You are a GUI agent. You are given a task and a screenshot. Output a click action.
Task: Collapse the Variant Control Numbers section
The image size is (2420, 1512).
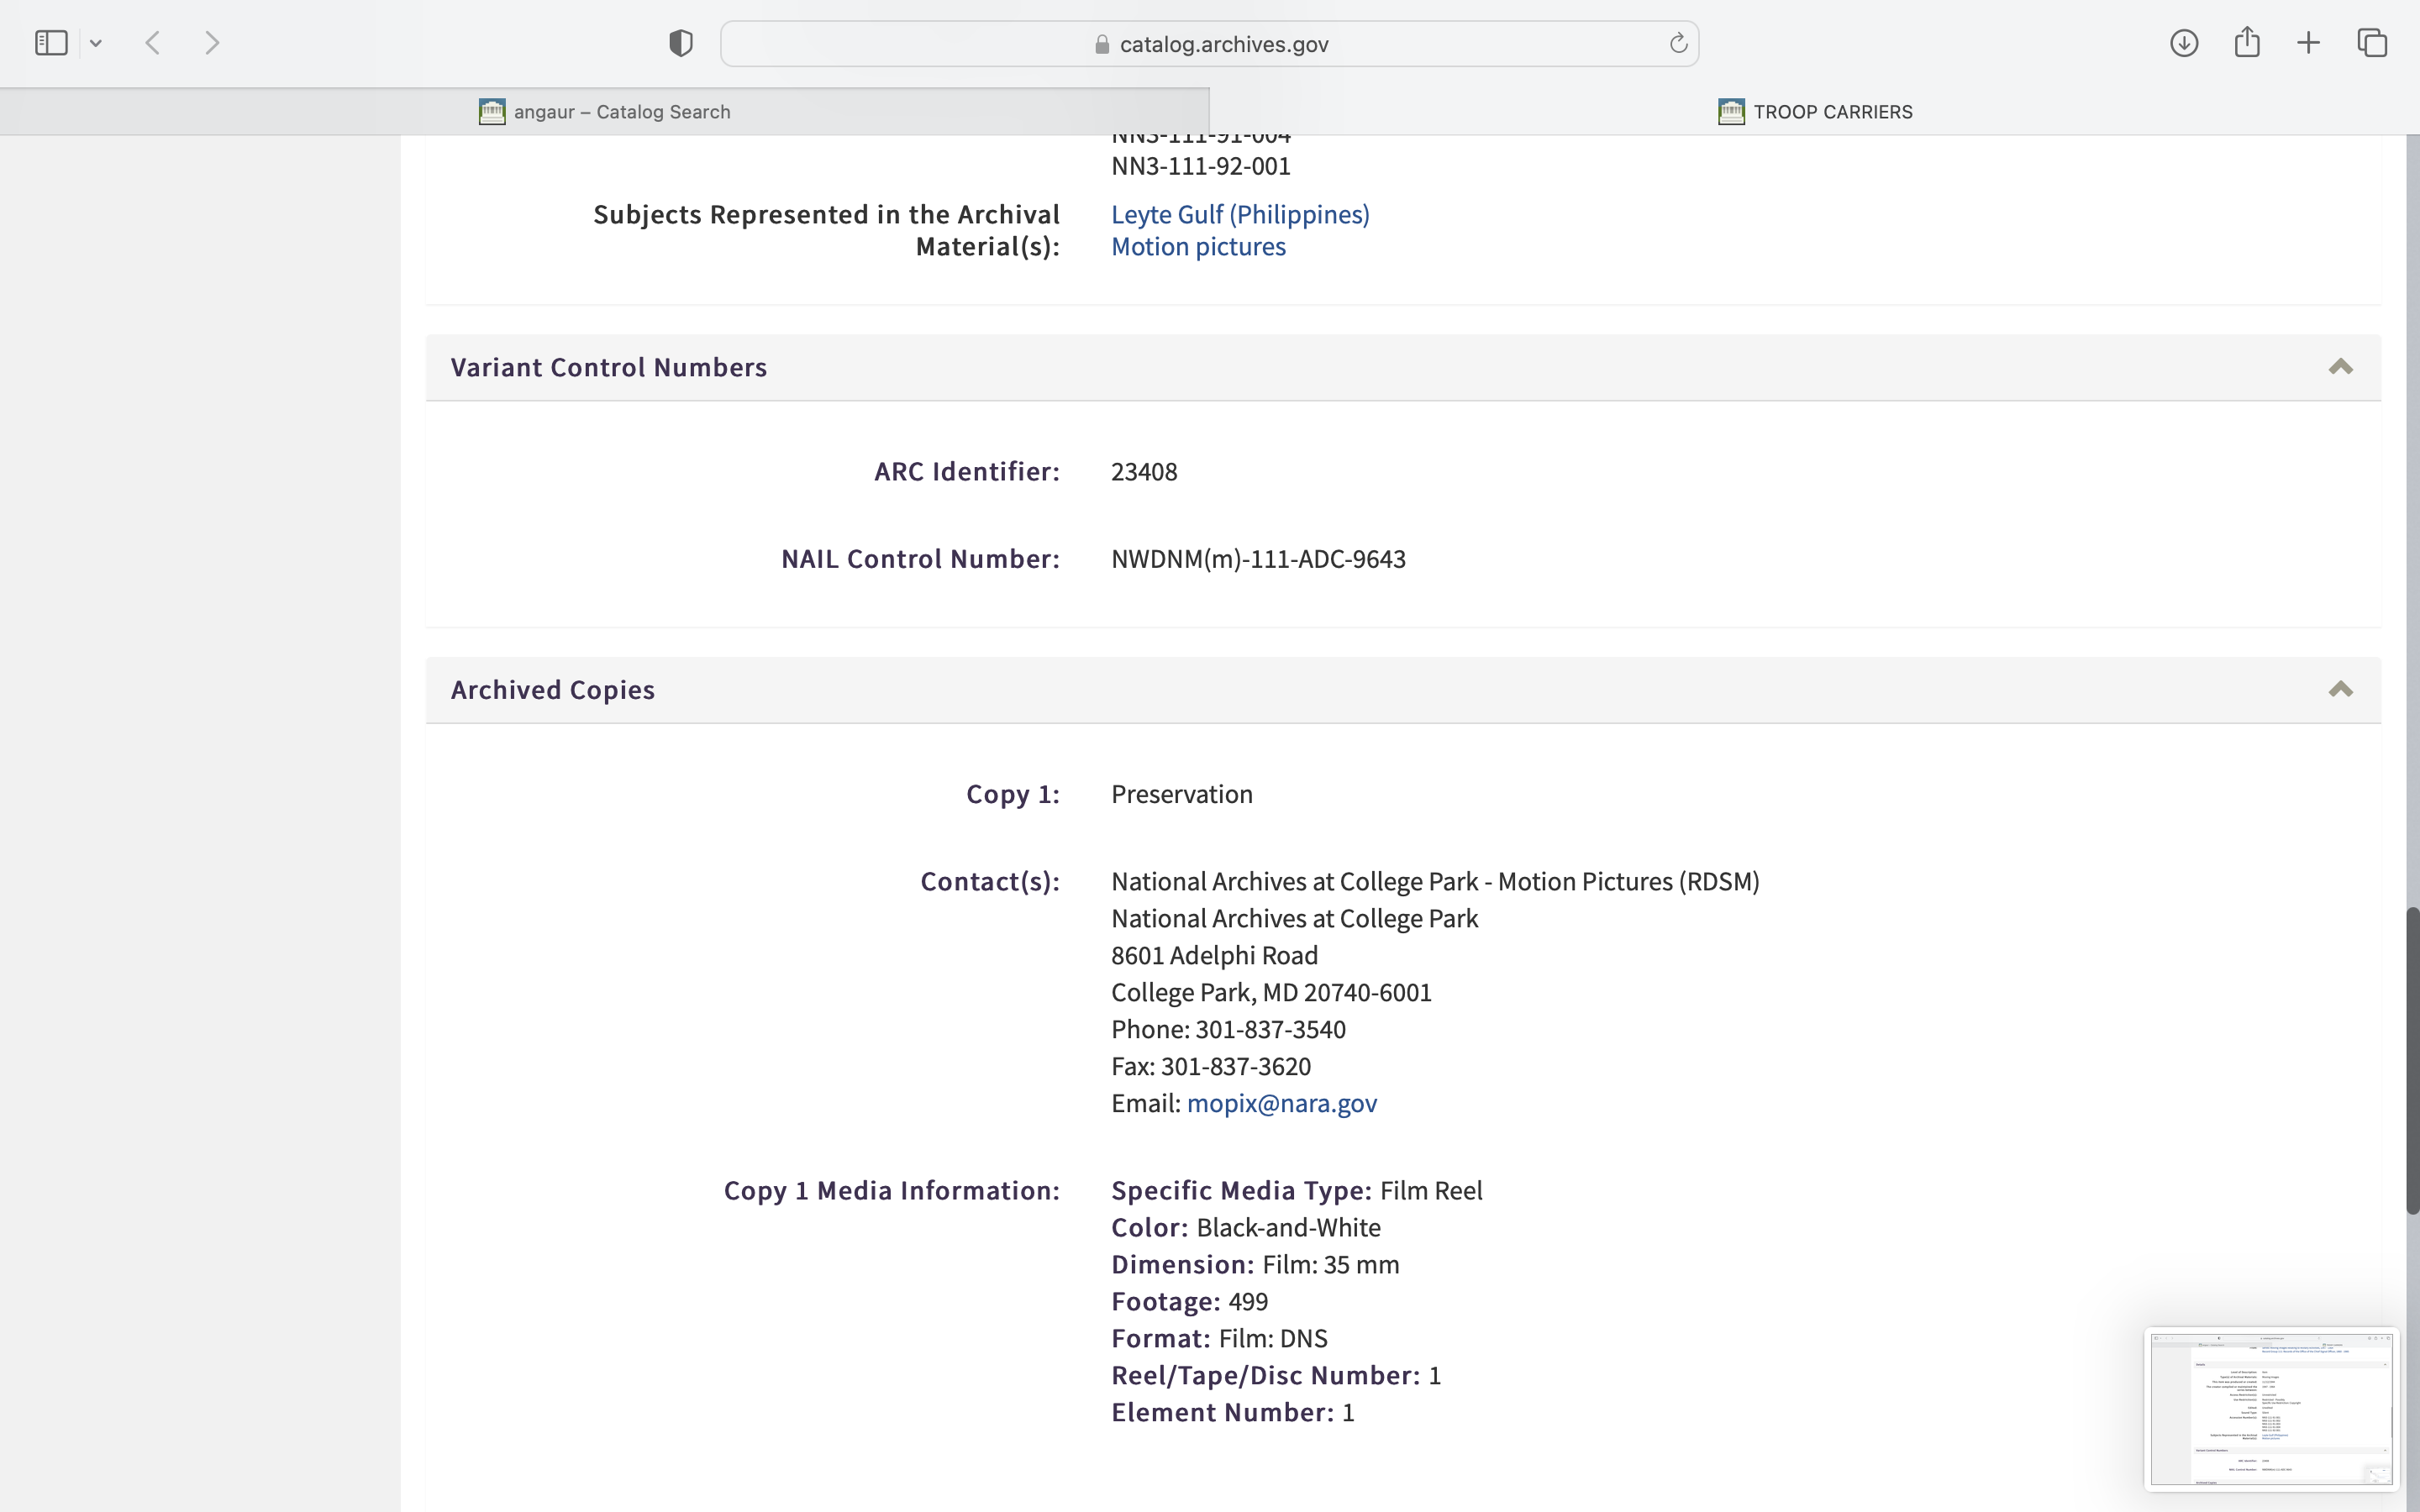coord(2340,367)
